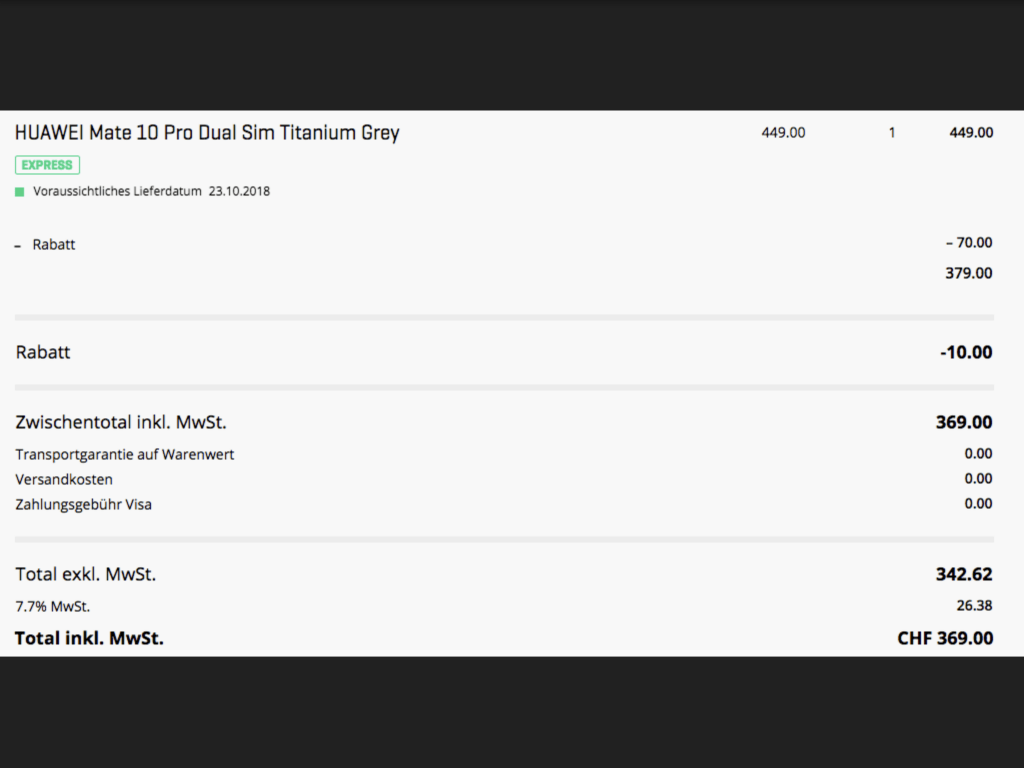Image resolution: width=1024 pixels, height=768 pixels.
Task: Click the net total amount 342.62
Action: 964,574
